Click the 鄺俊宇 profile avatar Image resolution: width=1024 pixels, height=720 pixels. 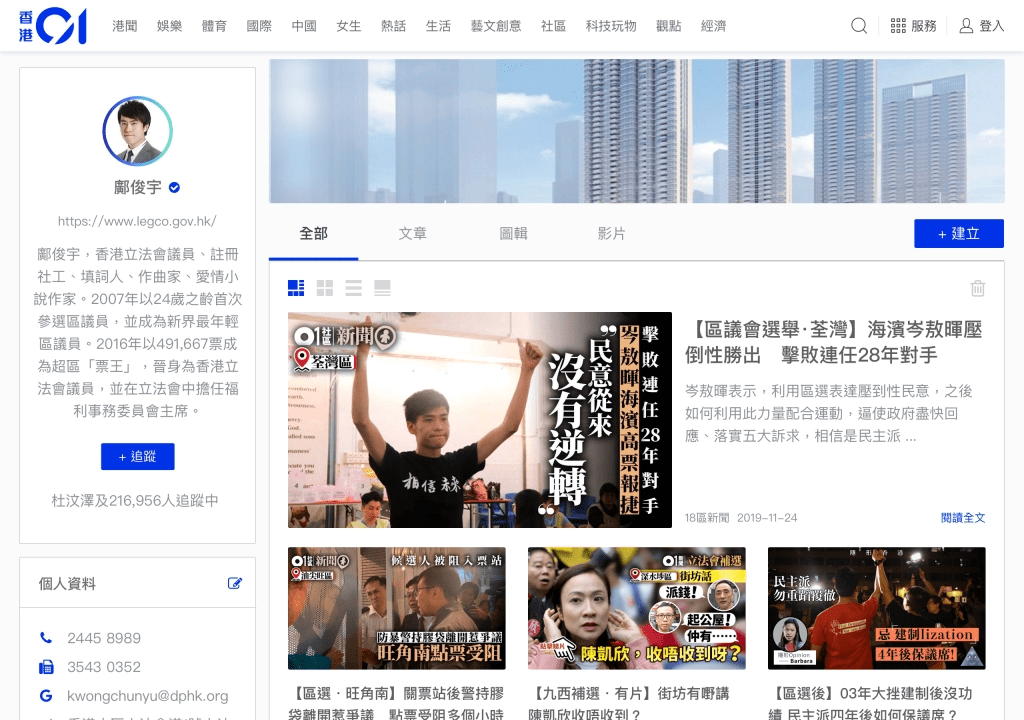137,131
